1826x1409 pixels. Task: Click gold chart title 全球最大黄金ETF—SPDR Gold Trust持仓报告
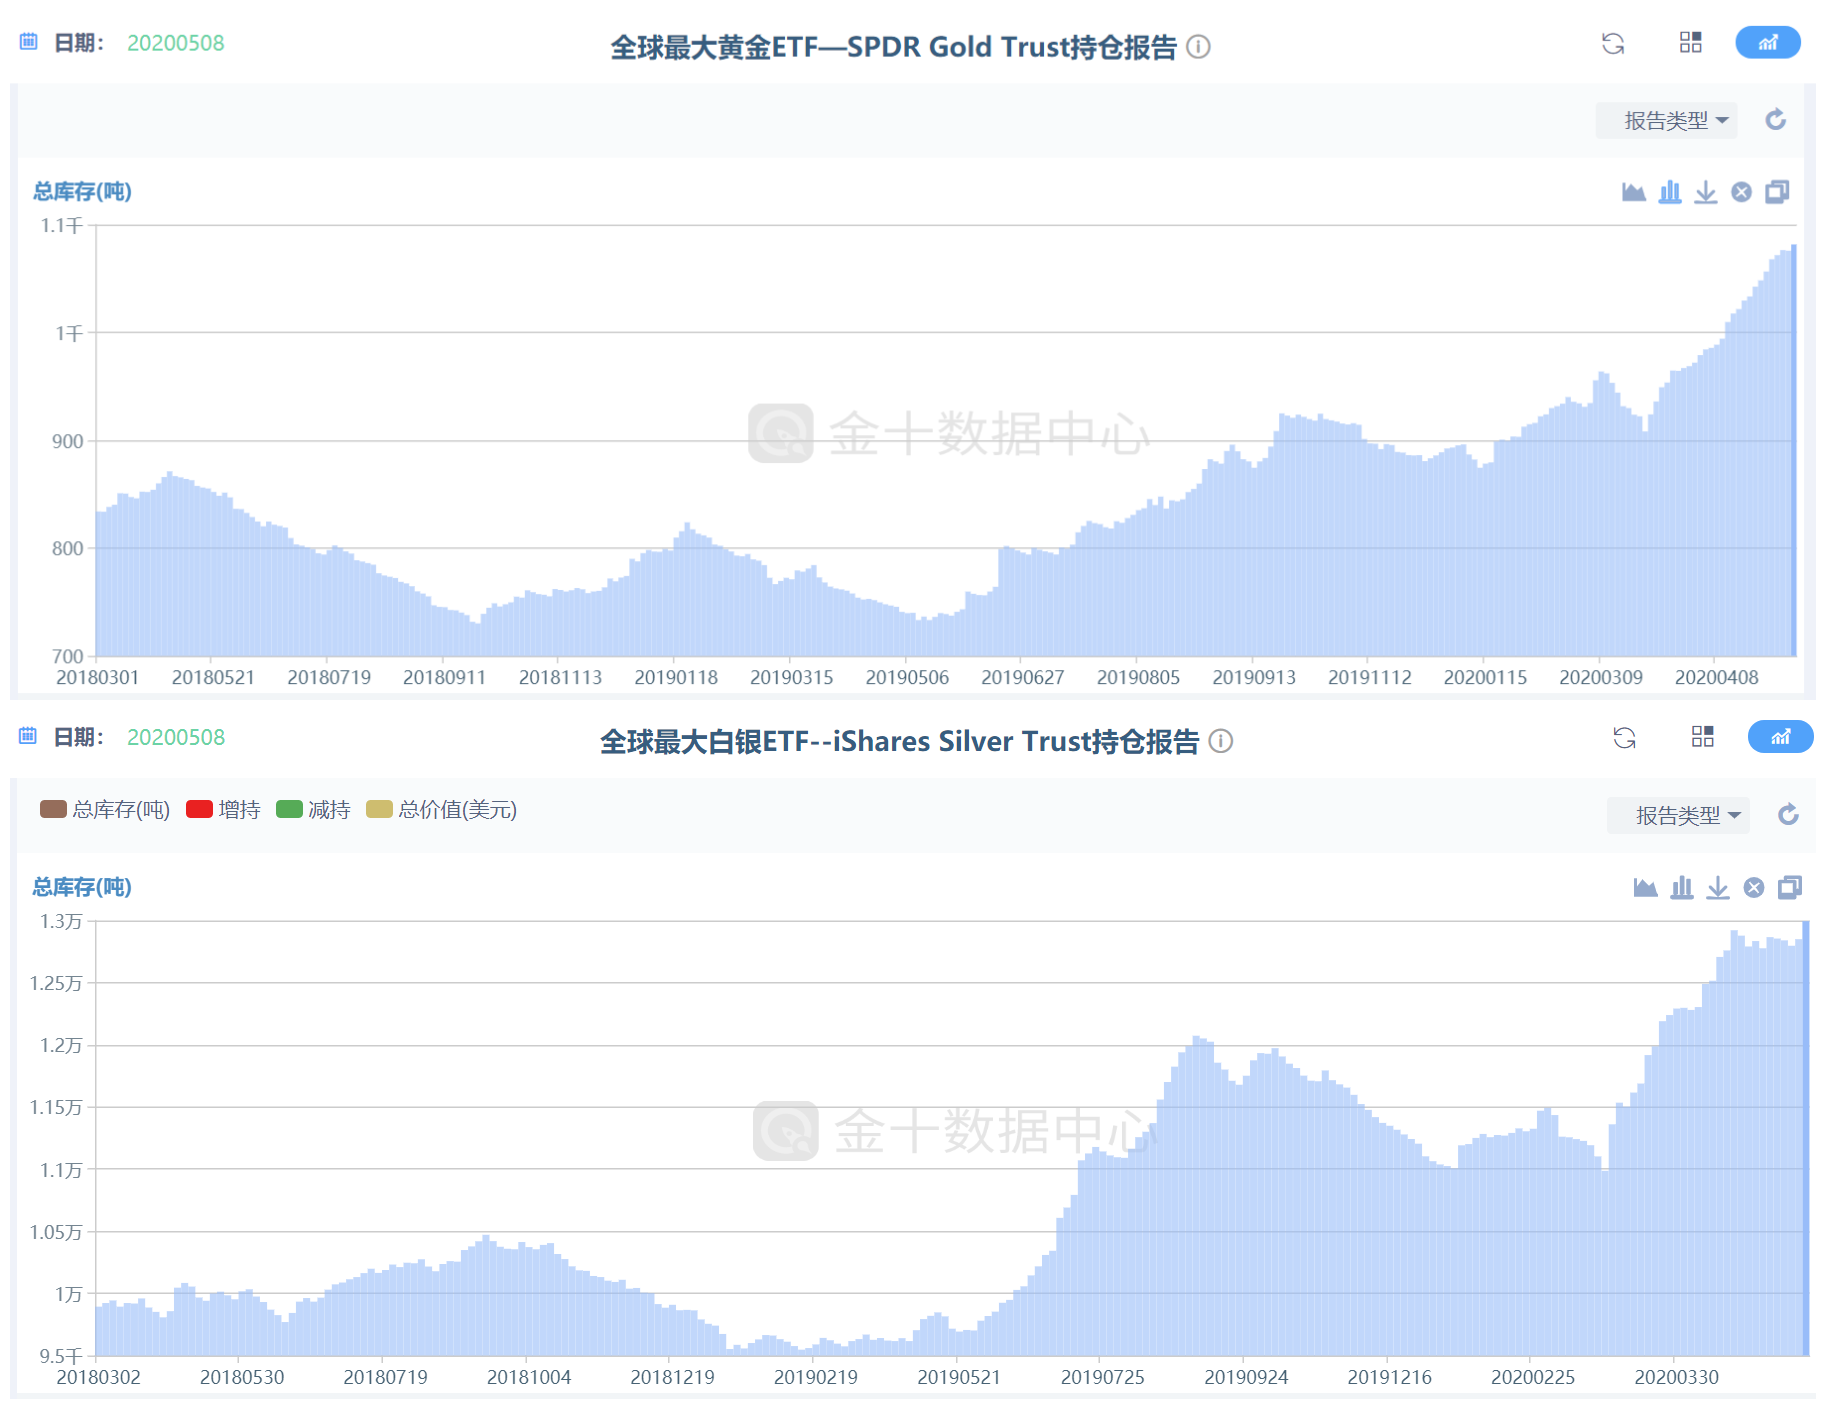point(894,47)
